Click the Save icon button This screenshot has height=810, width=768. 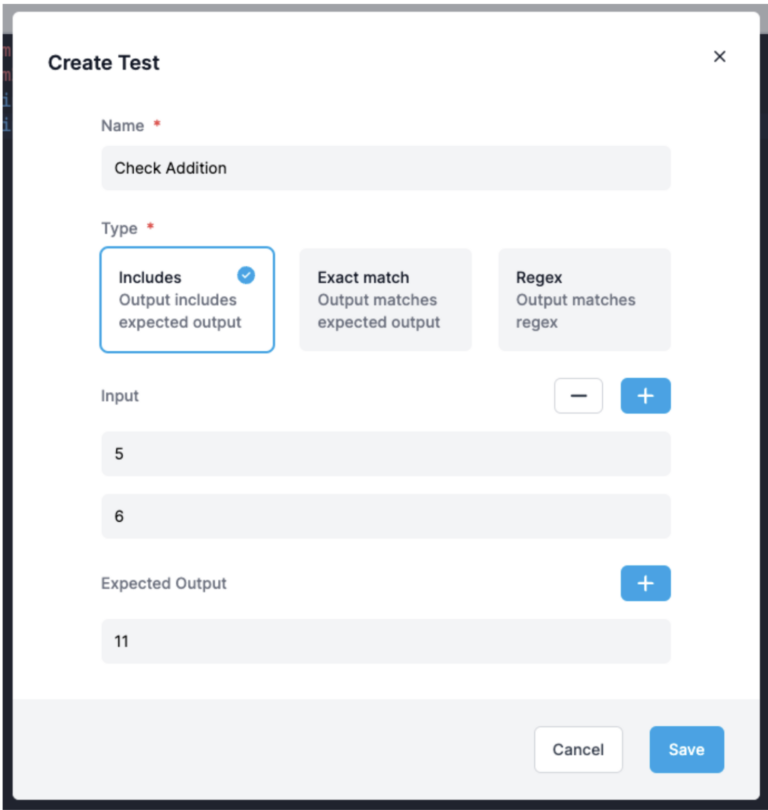coord(686,749)
